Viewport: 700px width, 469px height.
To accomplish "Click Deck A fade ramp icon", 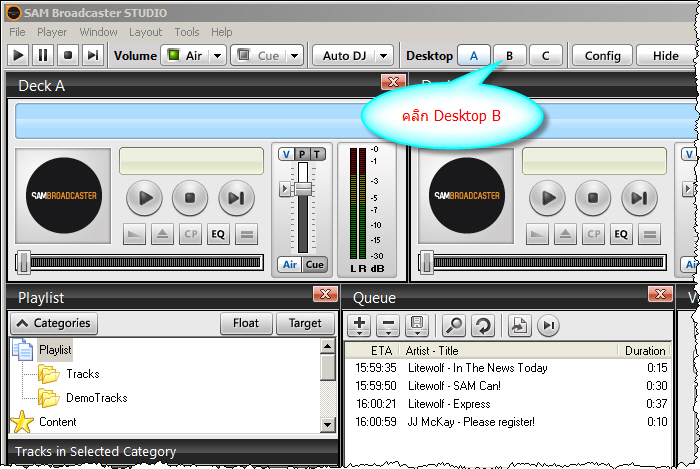I will [134, 234].
